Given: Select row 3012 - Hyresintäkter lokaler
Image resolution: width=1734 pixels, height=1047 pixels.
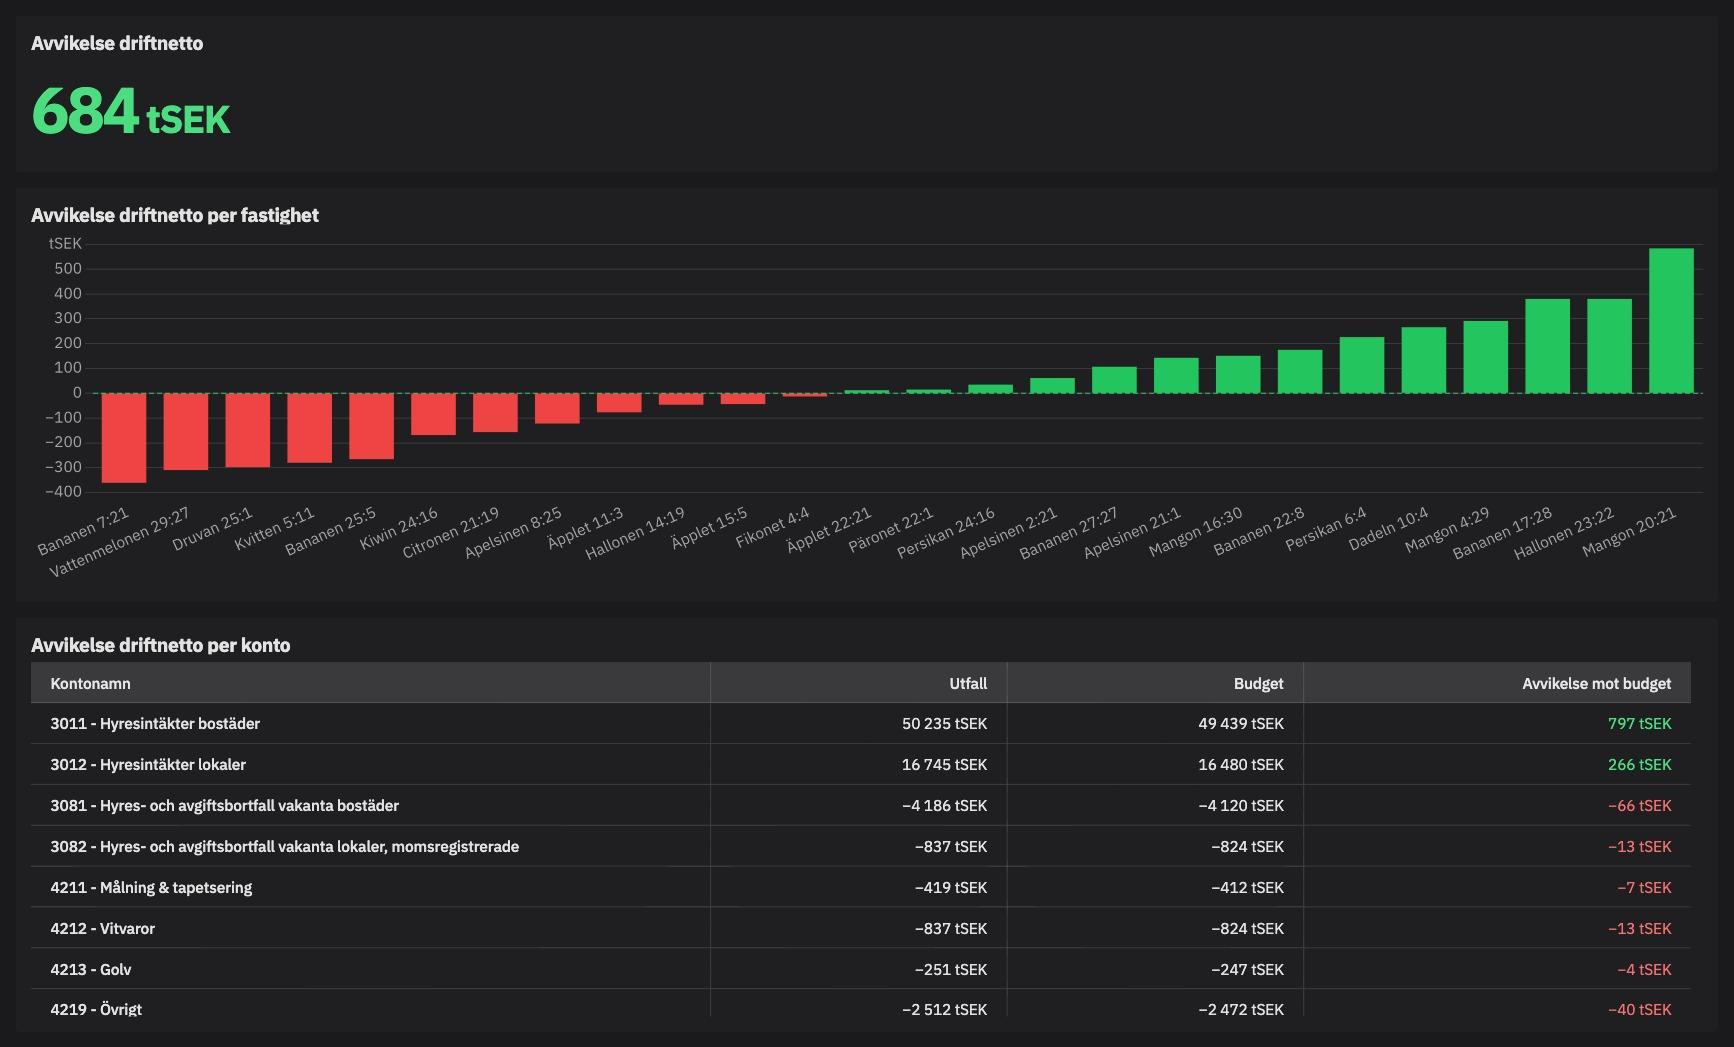Looking at the screenshot, I should pyautogui.click(x=861, y=764).
